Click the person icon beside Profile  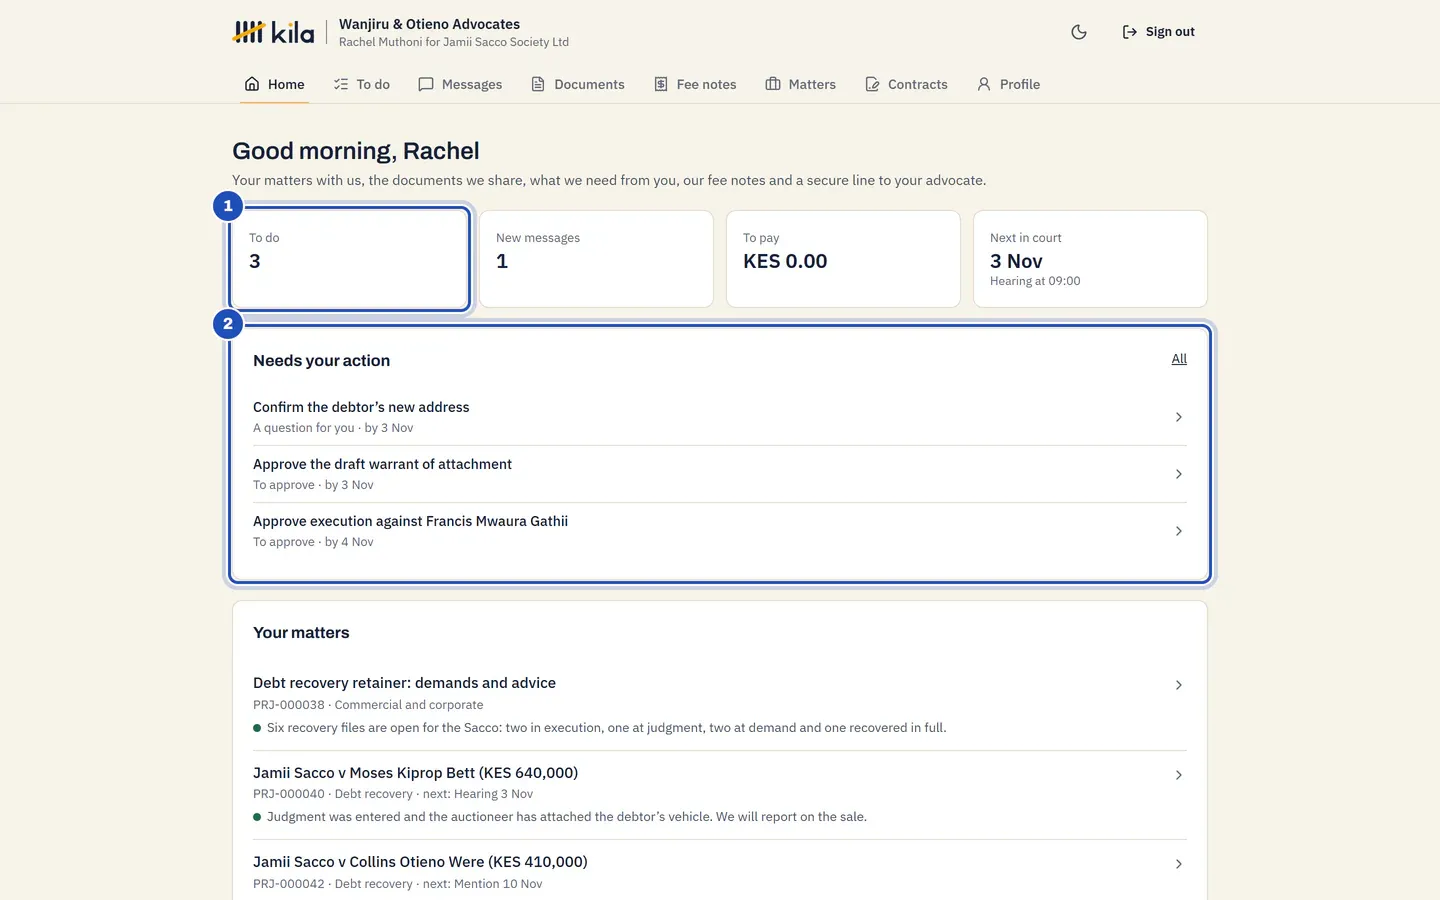(x=984, y=84)
